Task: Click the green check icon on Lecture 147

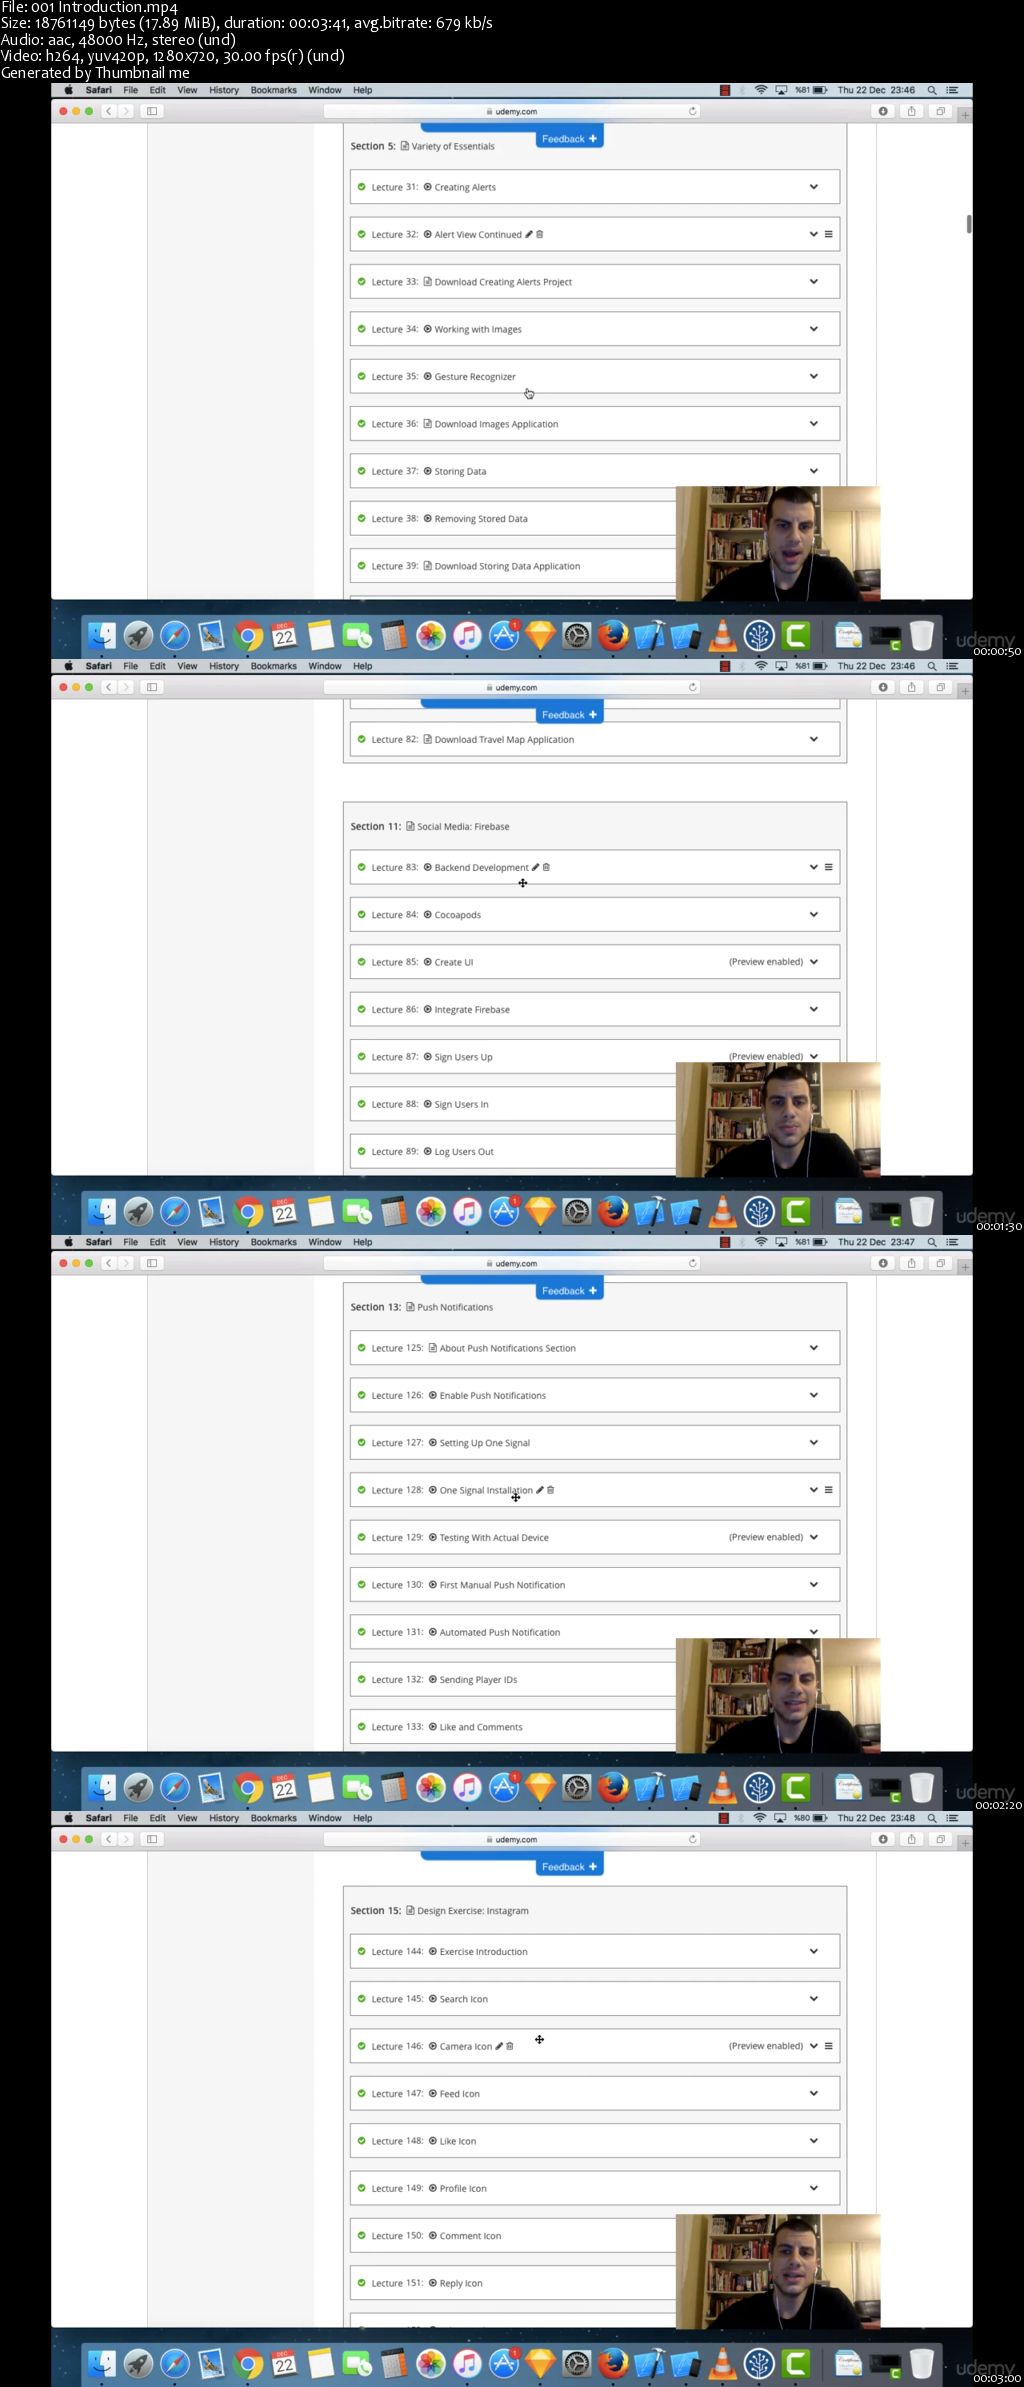Action: (x=362, y=2093)
